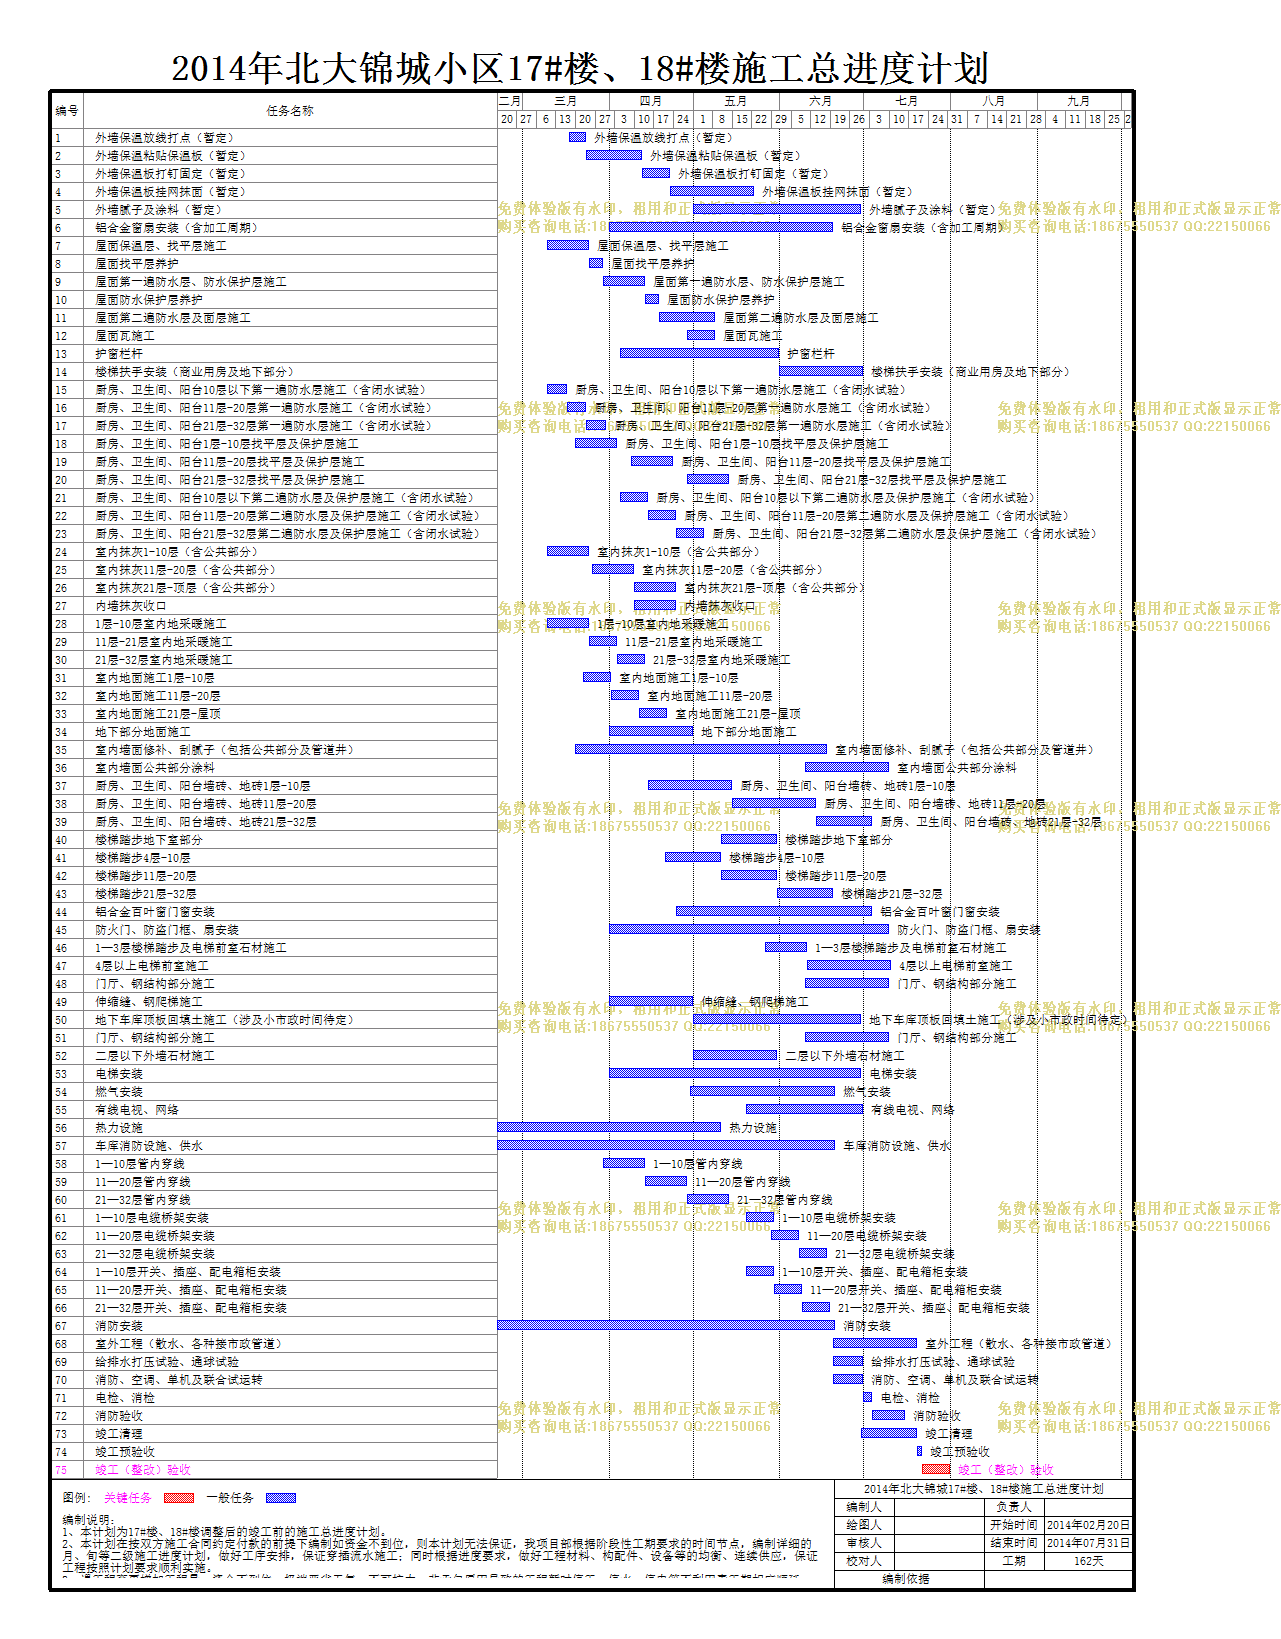Click task list row 27 内墙抹灰收口

tap(275, 606)
